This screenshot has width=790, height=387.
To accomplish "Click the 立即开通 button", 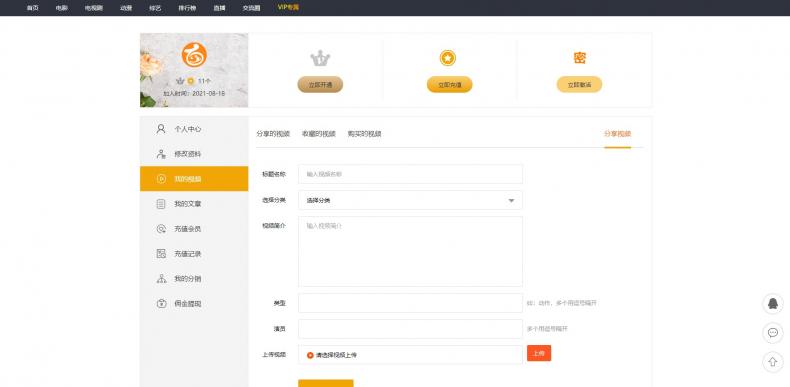I will coord(320,85).
